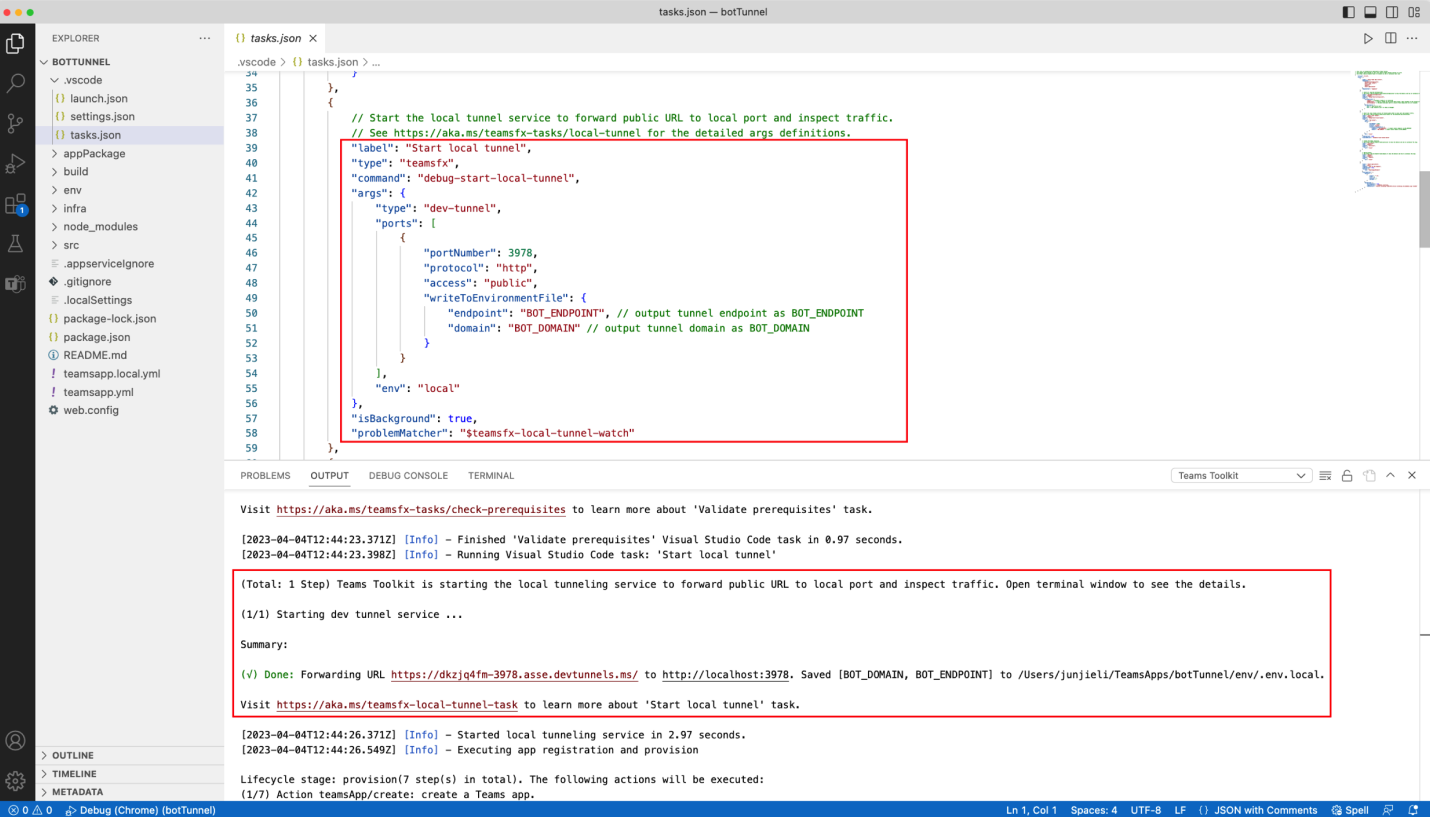Toggle bottom panel visibility

[x=1370, y=12]
